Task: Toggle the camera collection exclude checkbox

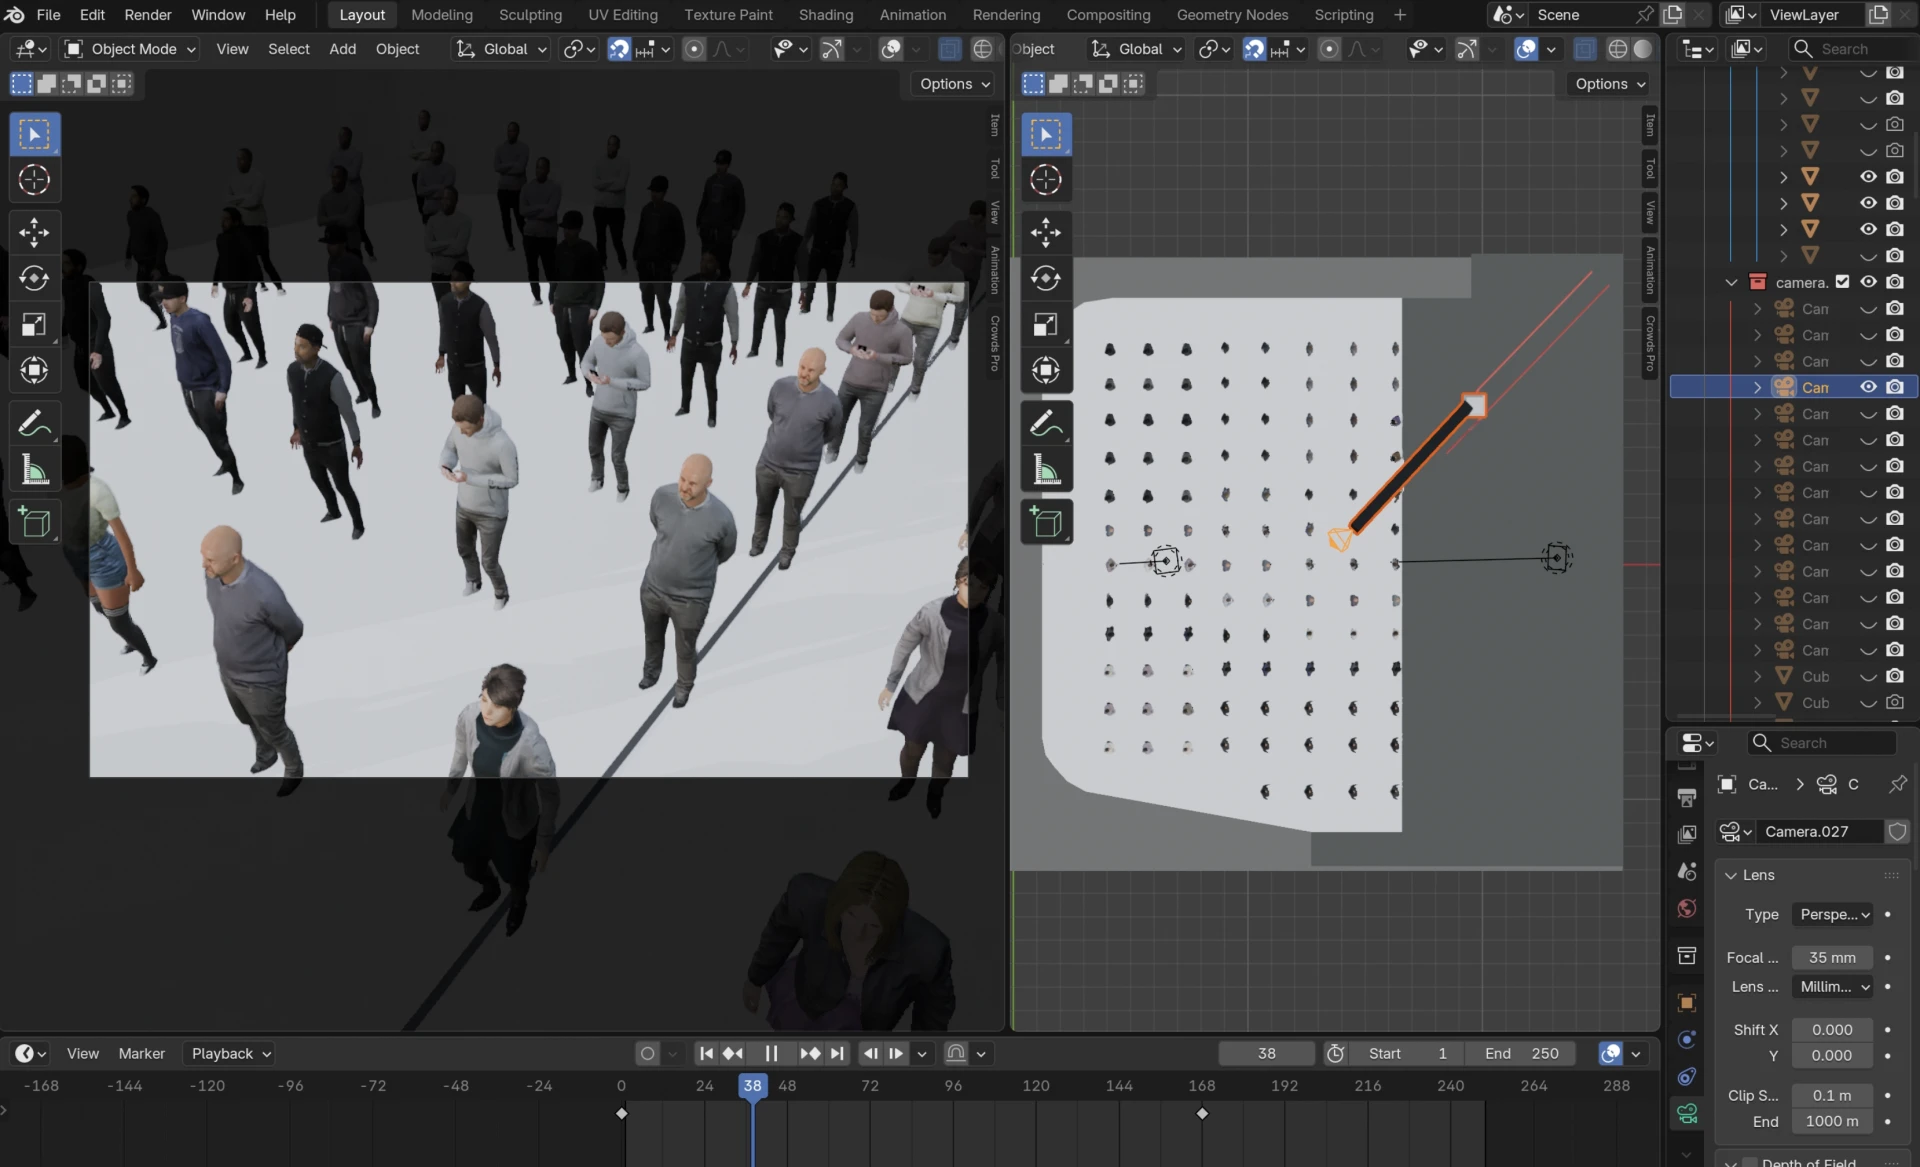Action: [x=1842, y=282]
